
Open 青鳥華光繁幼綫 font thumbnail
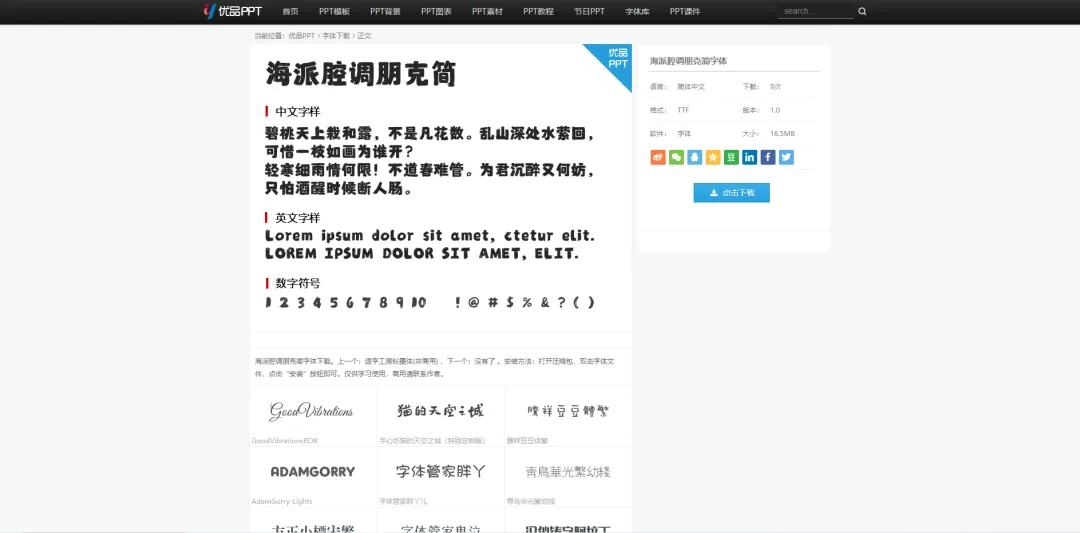[568, 472]
